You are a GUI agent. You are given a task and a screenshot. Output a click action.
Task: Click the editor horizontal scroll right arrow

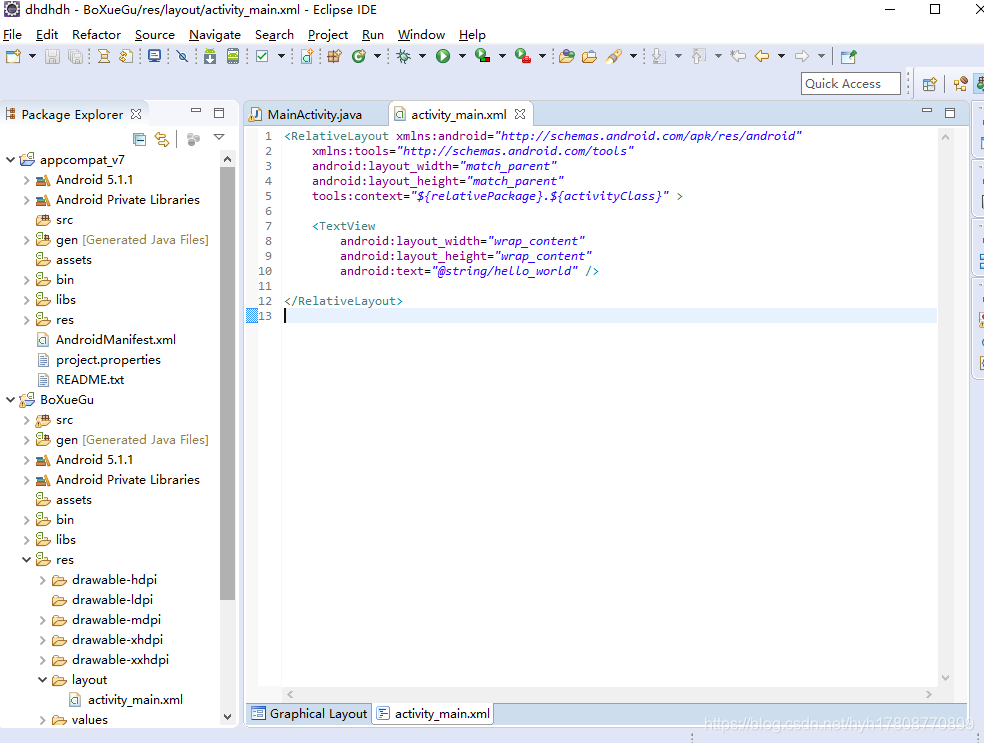click(929, 695)
